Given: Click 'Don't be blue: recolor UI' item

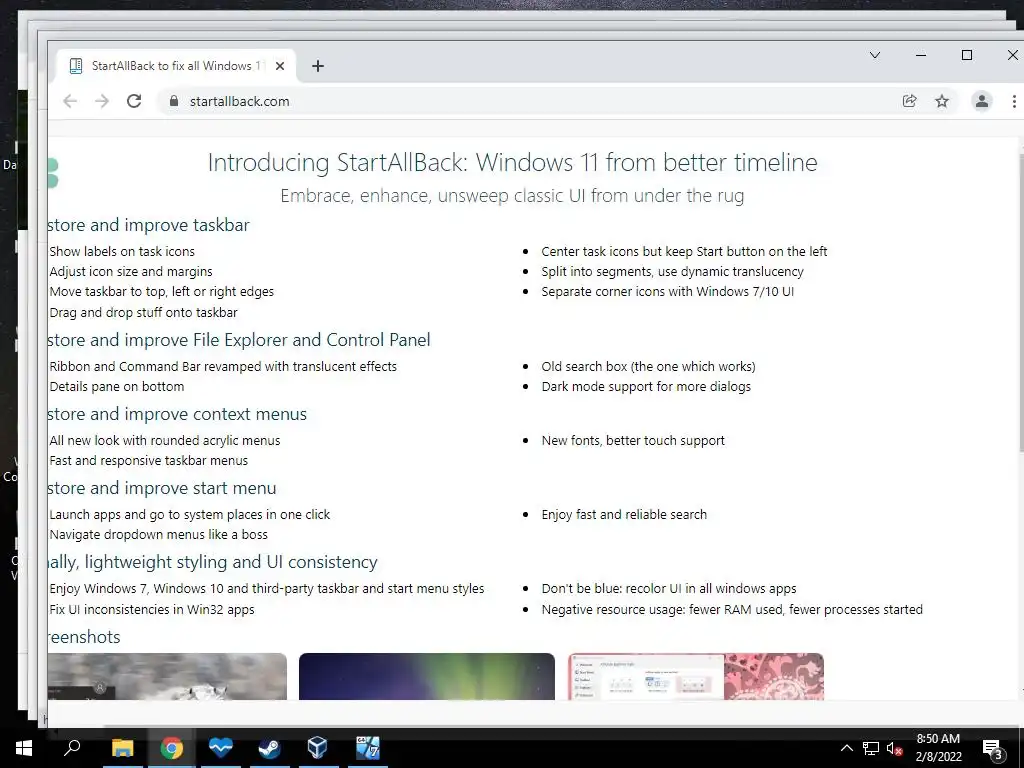Looking at the screenshot, I should pyautogui.click(x=669, y=588).
